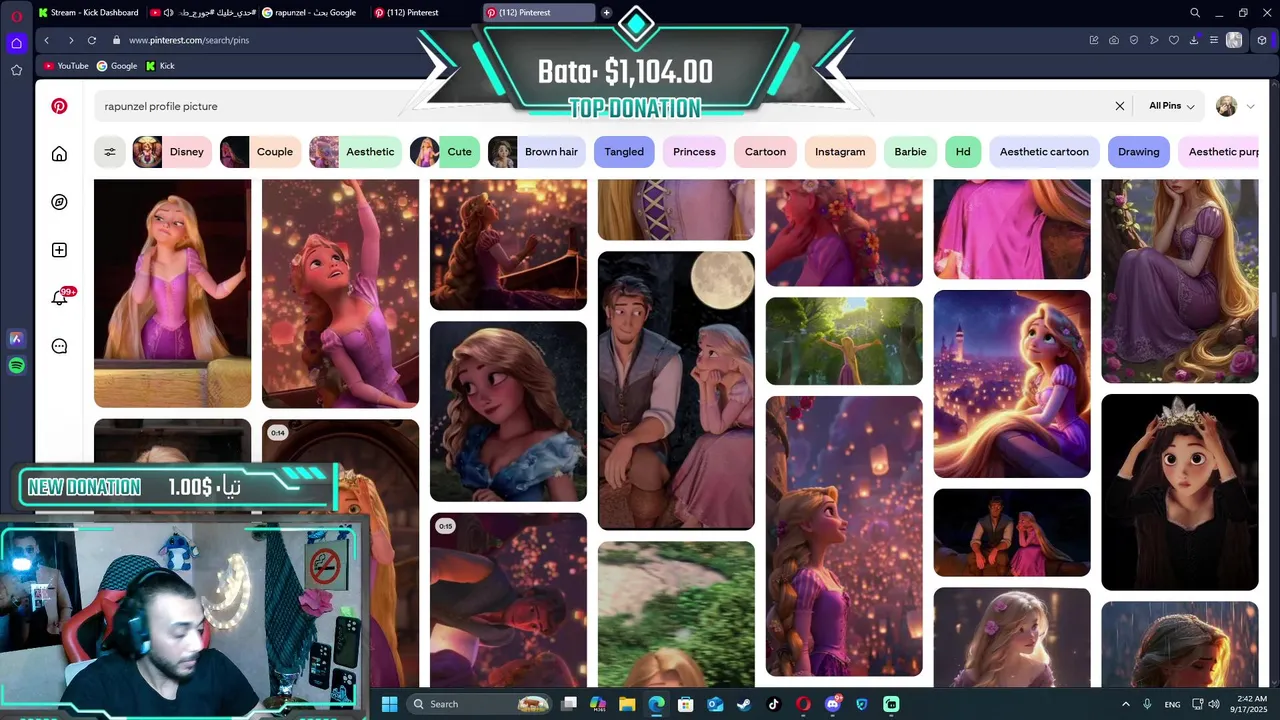Select the Tangled filter chip
This screenshot has height=720, width=1280.
click(x=624, y=152)
